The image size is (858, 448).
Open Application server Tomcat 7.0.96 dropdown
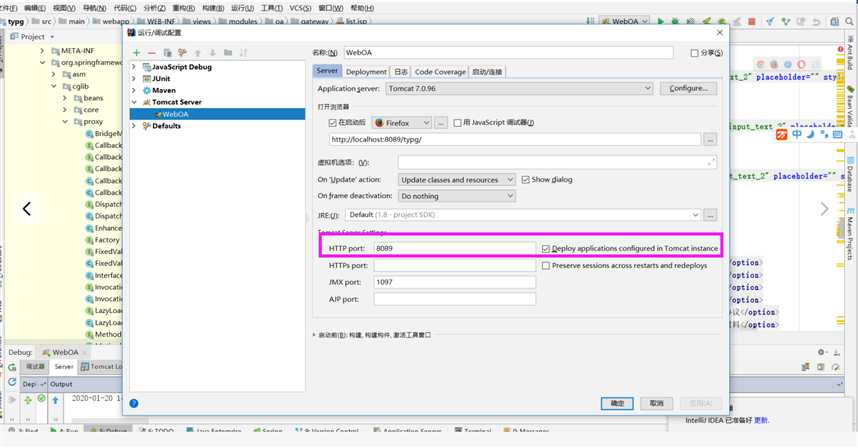(519, 88)
